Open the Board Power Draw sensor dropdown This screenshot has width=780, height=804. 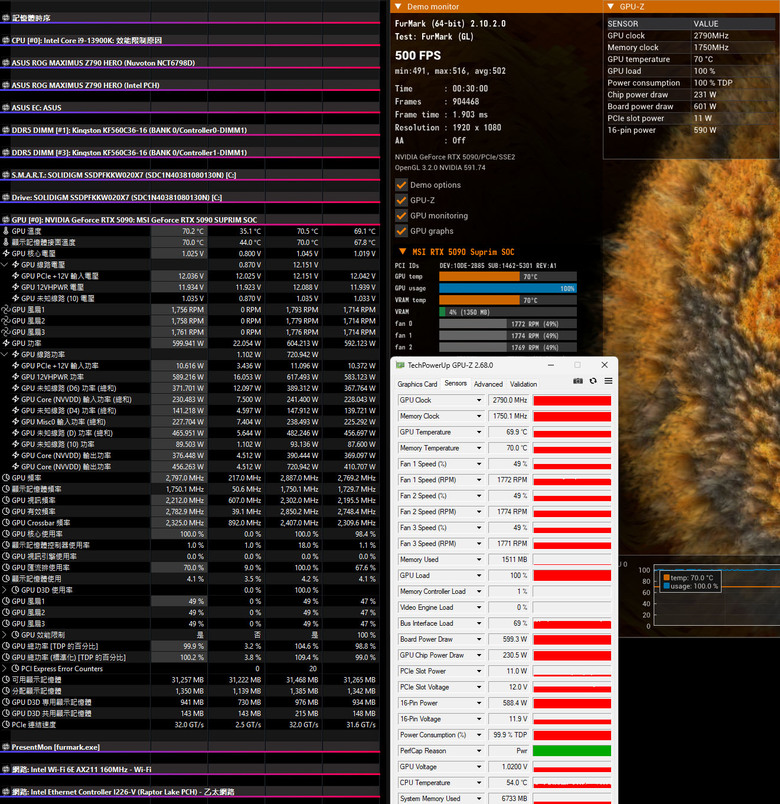tap(479, 639)
